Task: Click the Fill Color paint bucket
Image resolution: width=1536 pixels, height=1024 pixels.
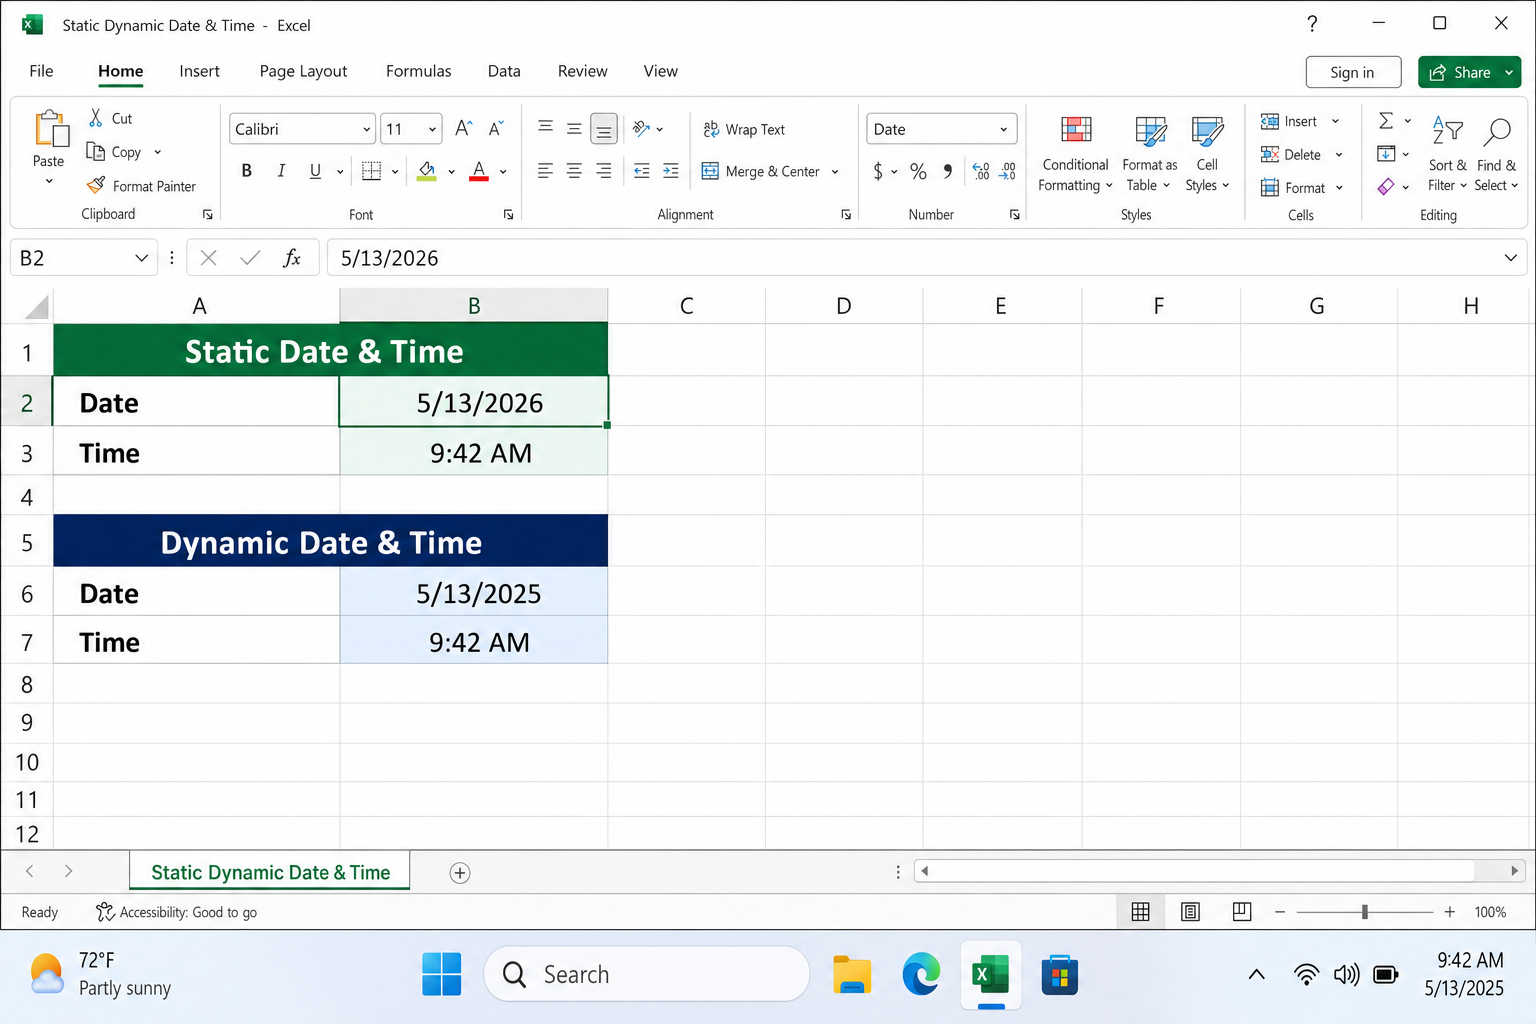Action: click(x=427, y=171)
